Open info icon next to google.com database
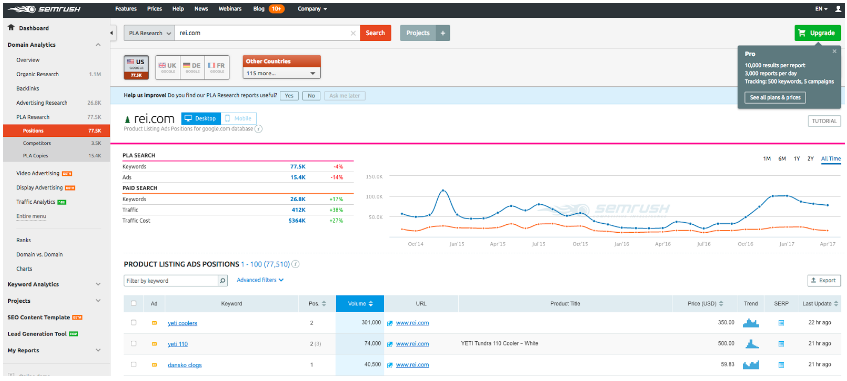The width and height of the screenshot is (847, 381). coord(259,129)
